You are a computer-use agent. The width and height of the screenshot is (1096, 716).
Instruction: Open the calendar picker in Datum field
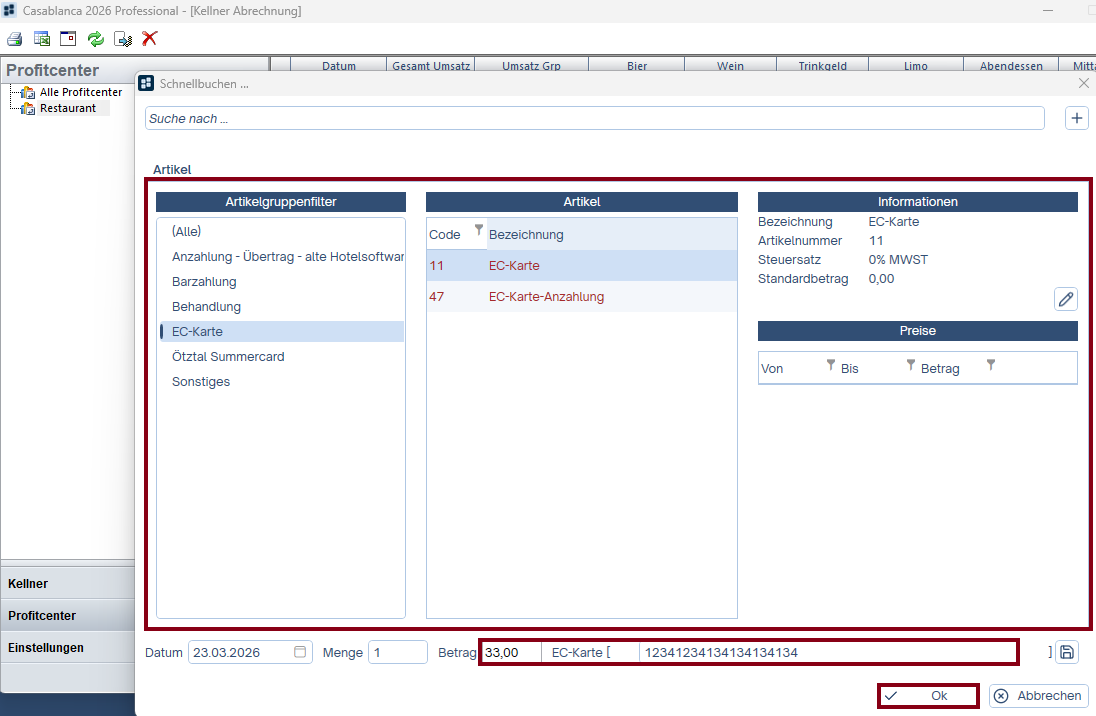click(x=300, y=652)
